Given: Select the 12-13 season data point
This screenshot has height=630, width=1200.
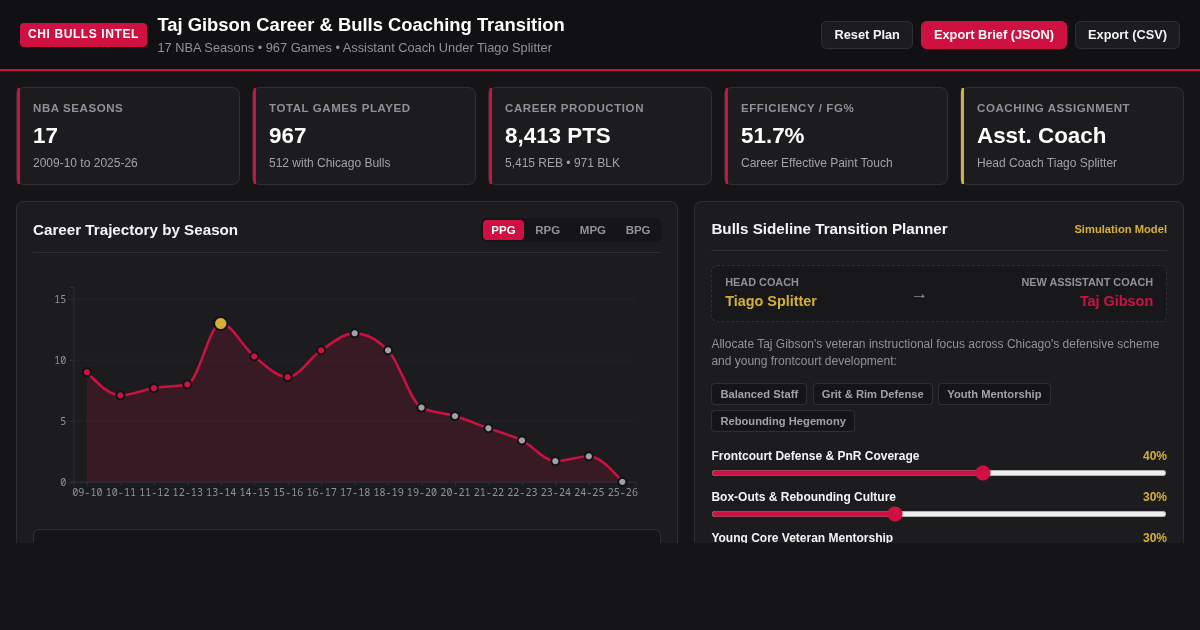Looking at the screenshot, I should click(187, 384).
